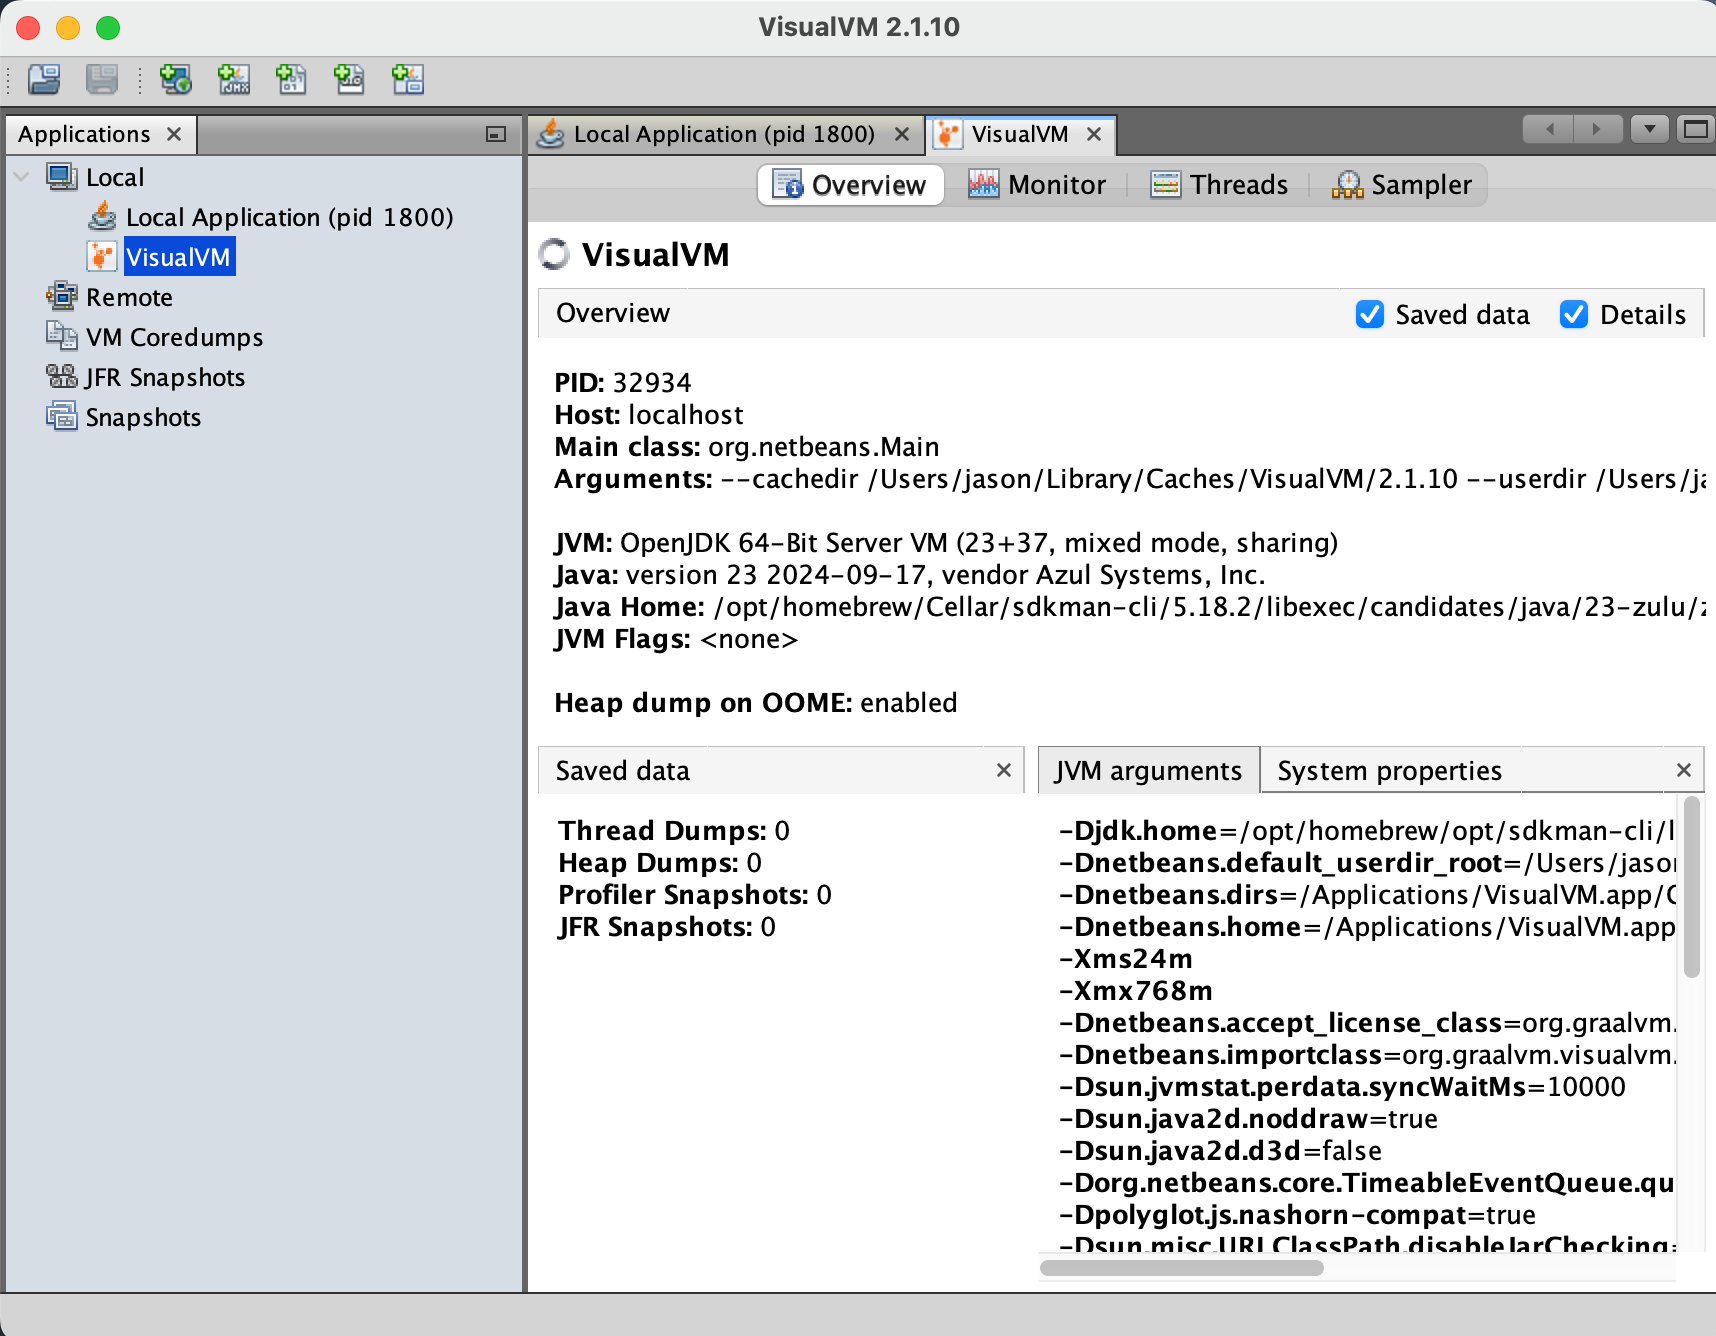1716x1336 pixels.
Task: Click the PID: 32934 line
Action: pos(623,383)
